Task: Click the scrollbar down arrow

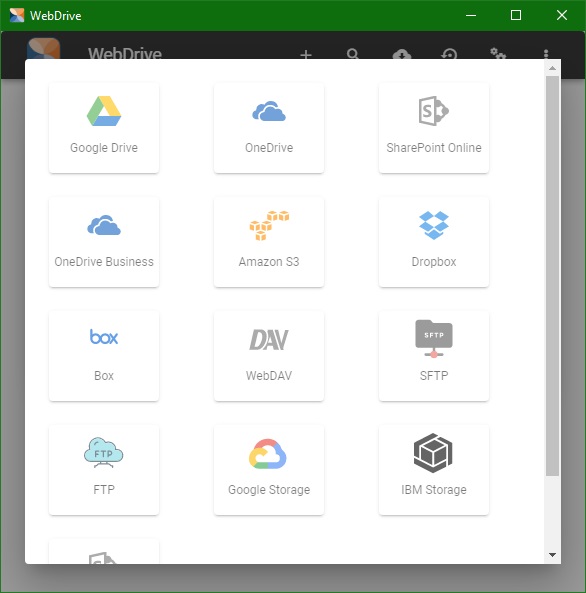Action: [x=552, y=555]
